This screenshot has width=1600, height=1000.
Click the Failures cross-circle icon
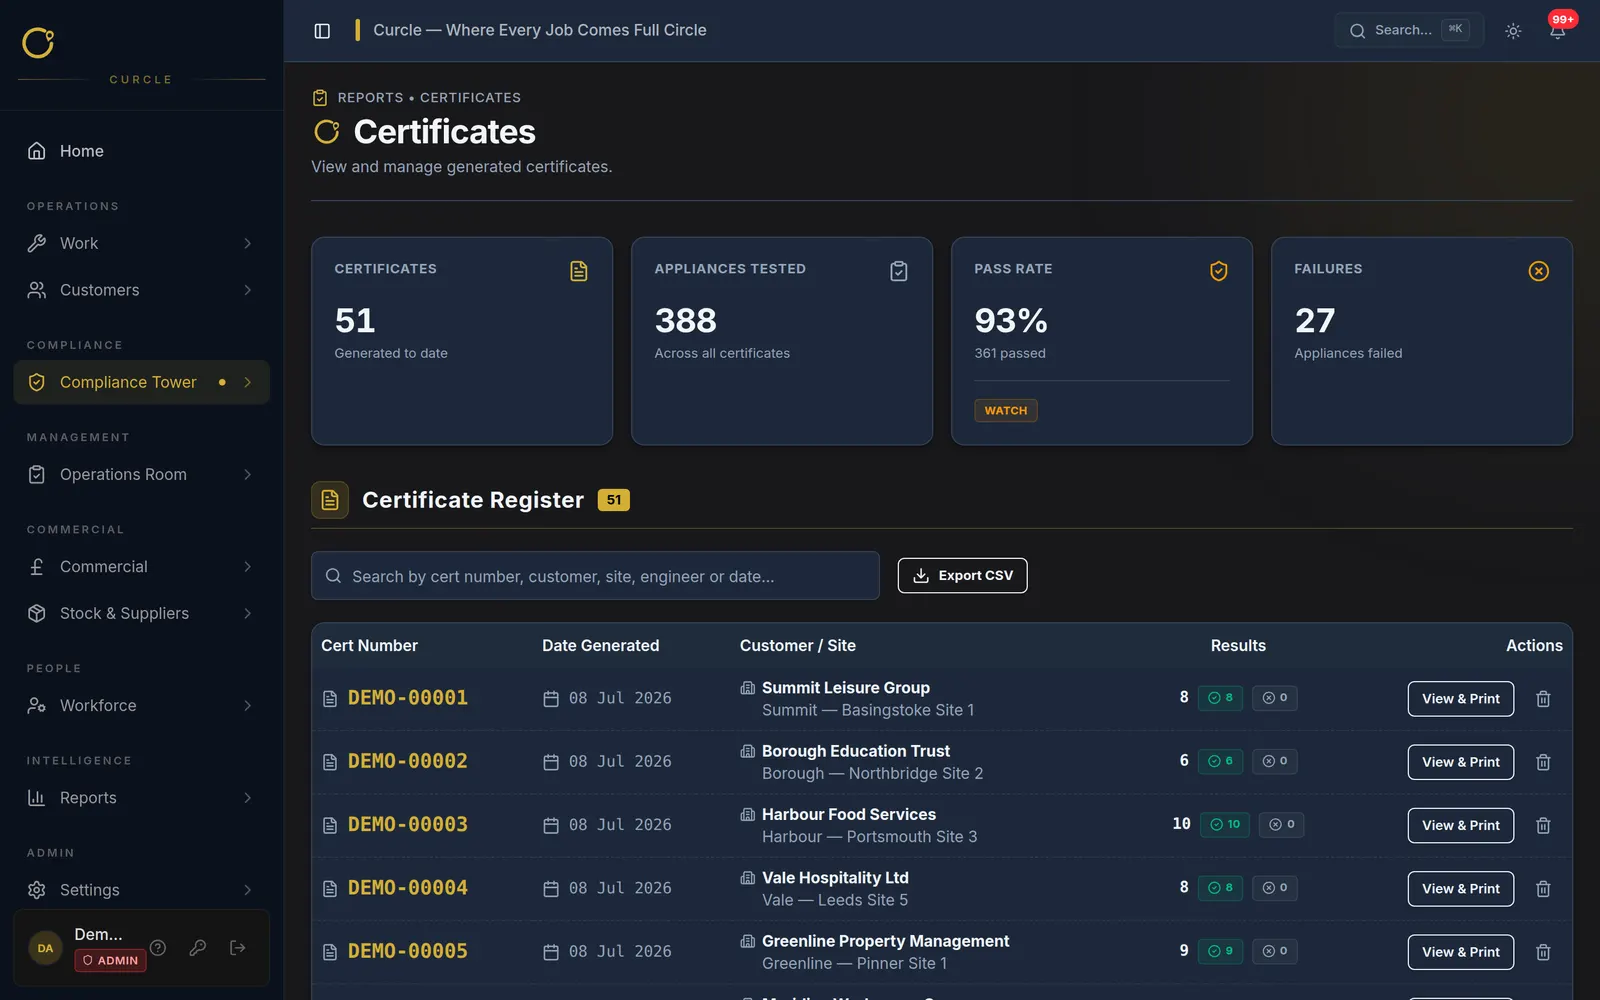[x=1539, y=271]
